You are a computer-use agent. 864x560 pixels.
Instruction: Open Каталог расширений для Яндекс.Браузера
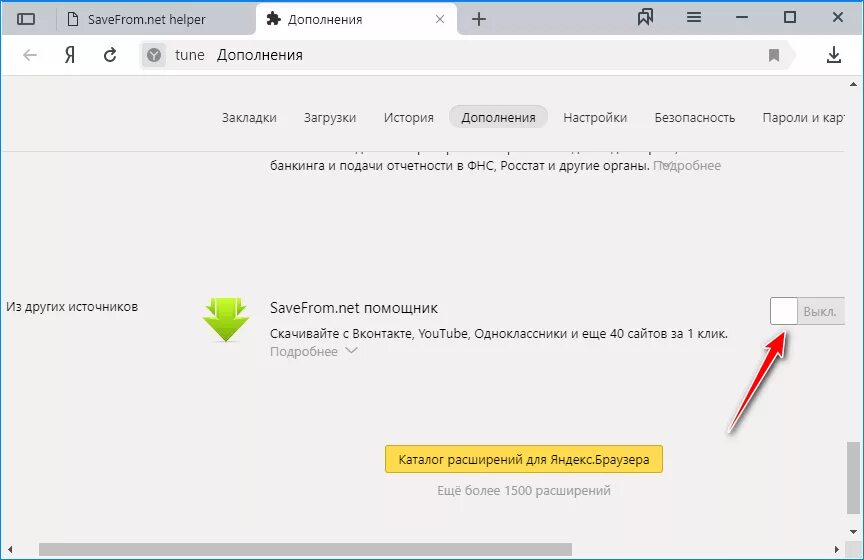point(523,459)
